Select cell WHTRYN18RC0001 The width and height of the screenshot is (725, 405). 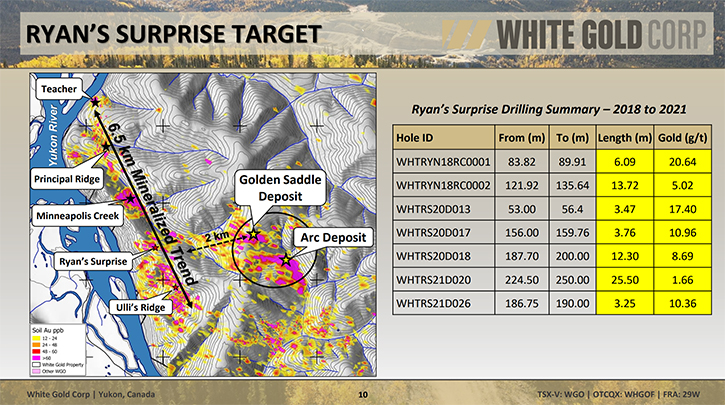pyautogui.click(x=443, y=162)
